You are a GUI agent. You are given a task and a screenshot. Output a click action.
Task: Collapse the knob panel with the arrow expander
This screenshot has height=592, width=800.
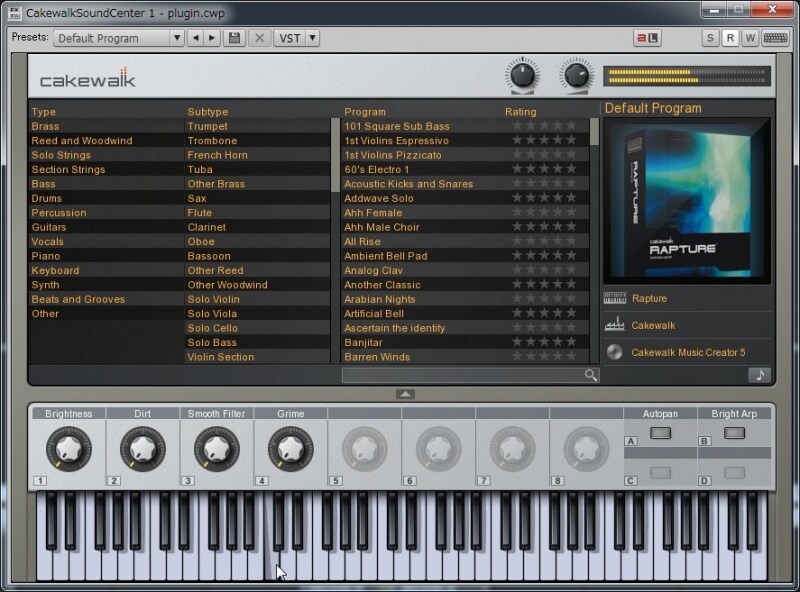tap(404, 394)
